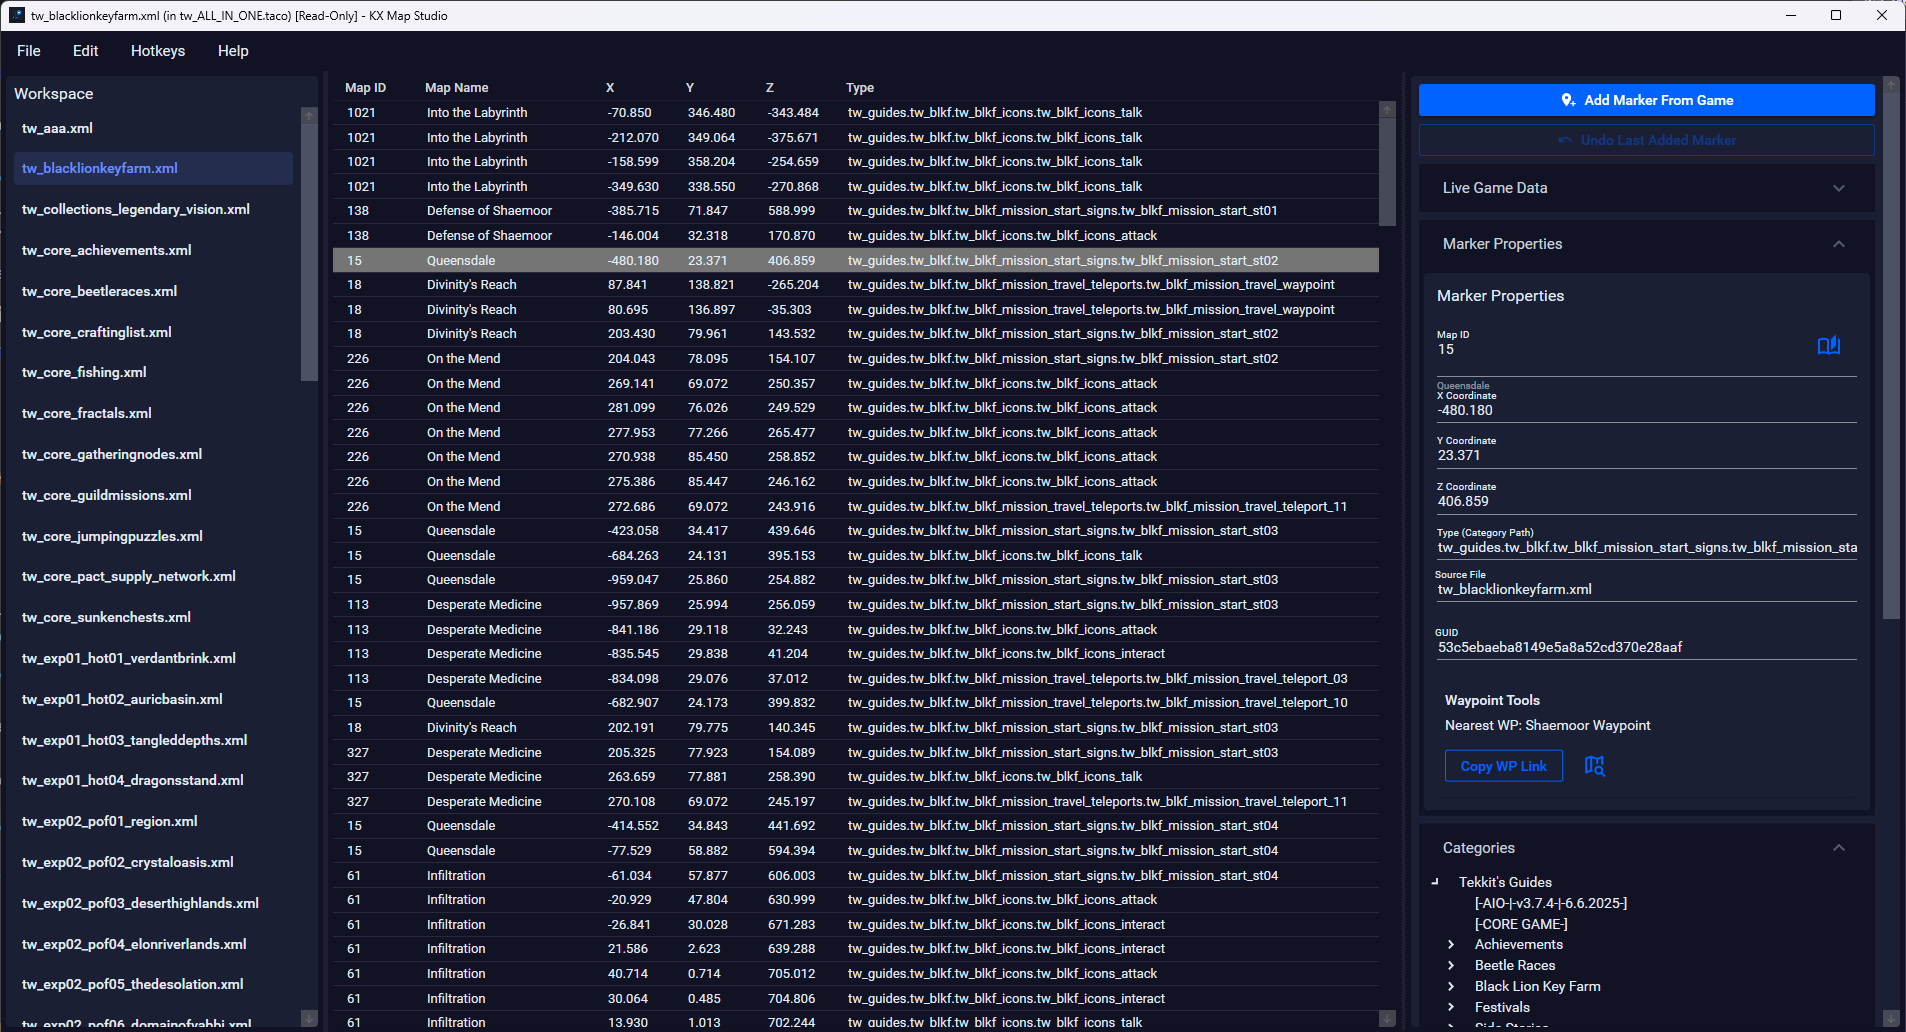Click the down arrow of the right panel scrollbar
Screen dimensions: 1906x1032
[x=1891, y=1018]
